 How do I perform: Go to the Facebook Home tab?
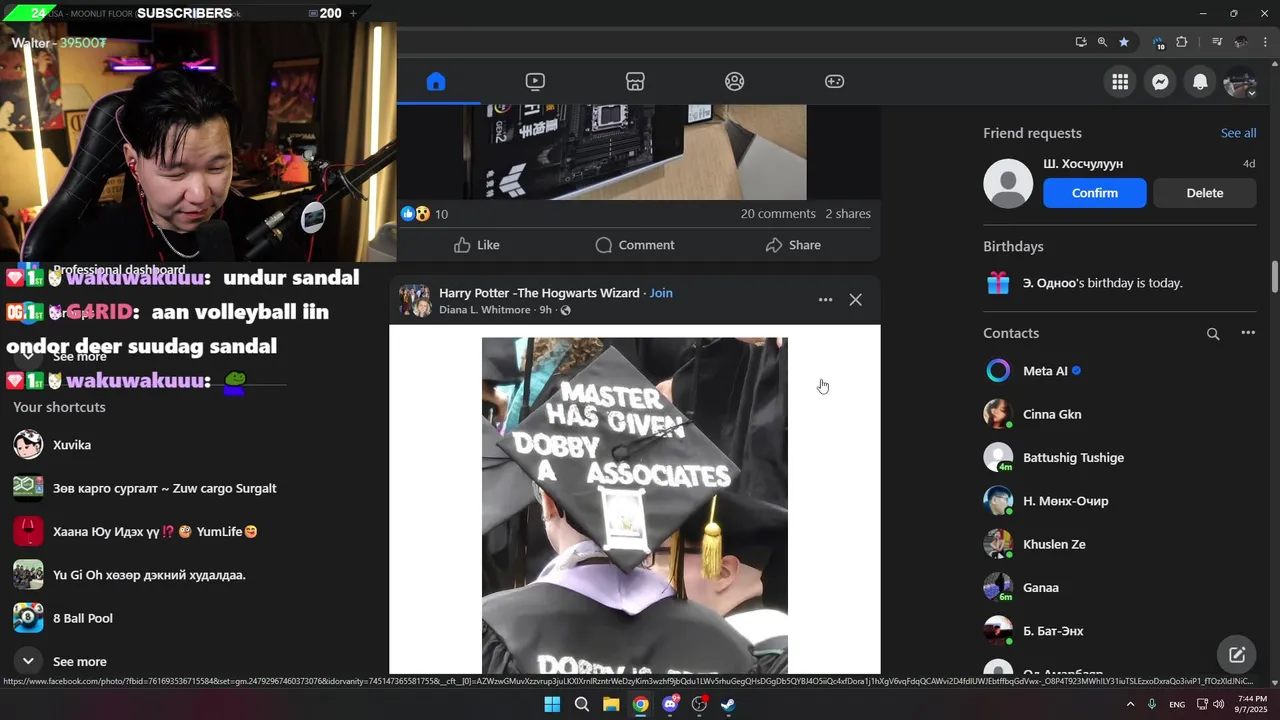436,82
